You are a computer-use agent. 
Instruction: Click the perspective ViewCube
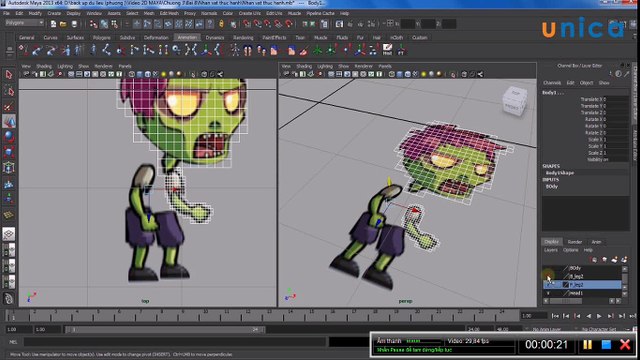pos(514,101)
